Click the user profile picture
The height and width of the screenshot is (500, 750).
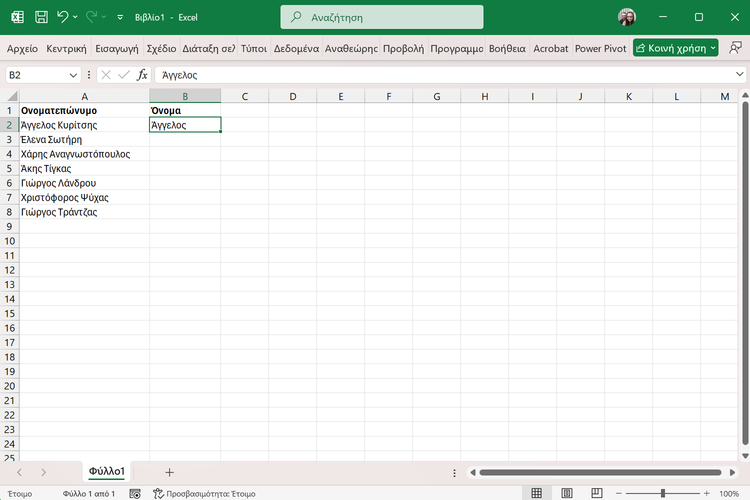(627, 17)
